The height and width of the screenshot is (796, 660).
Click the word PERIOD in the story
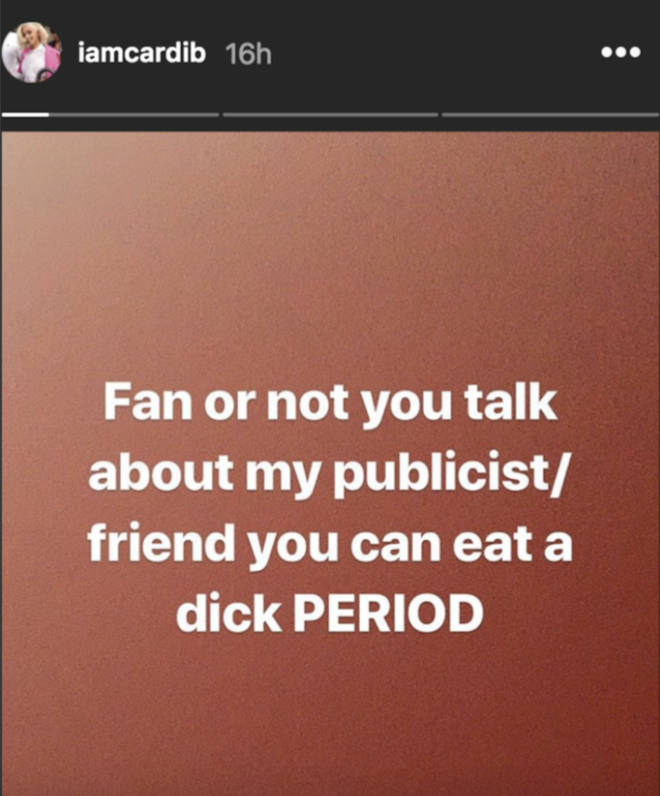tap(388, 613)
